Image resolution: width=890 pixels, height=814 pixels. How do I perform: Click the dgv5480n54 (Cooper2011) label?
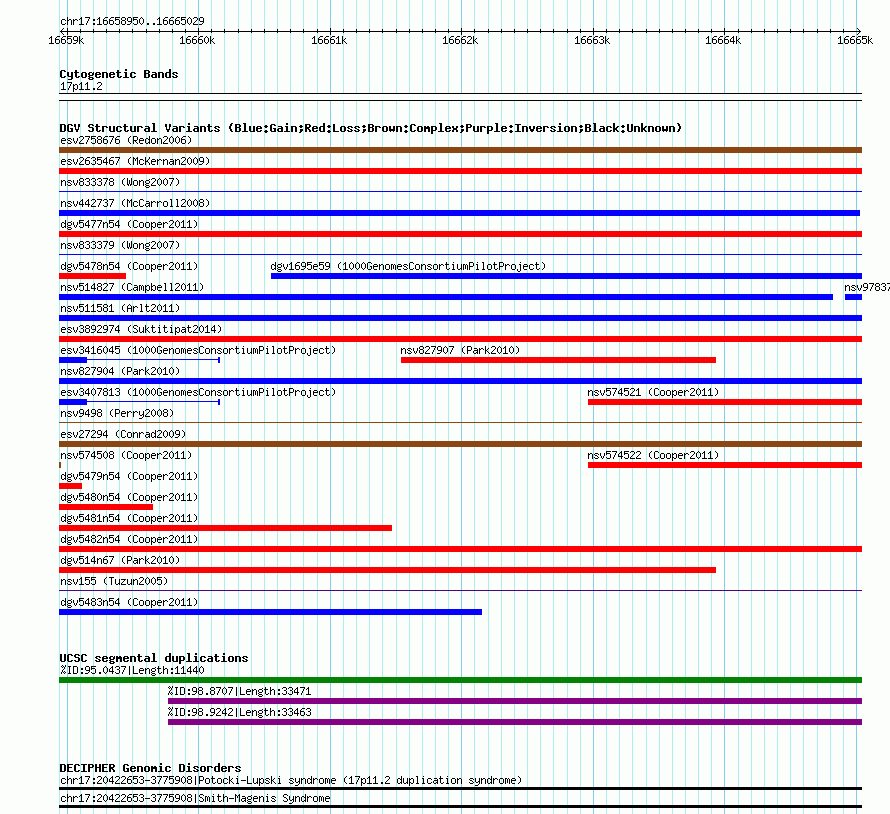click(x=129, y=497)
